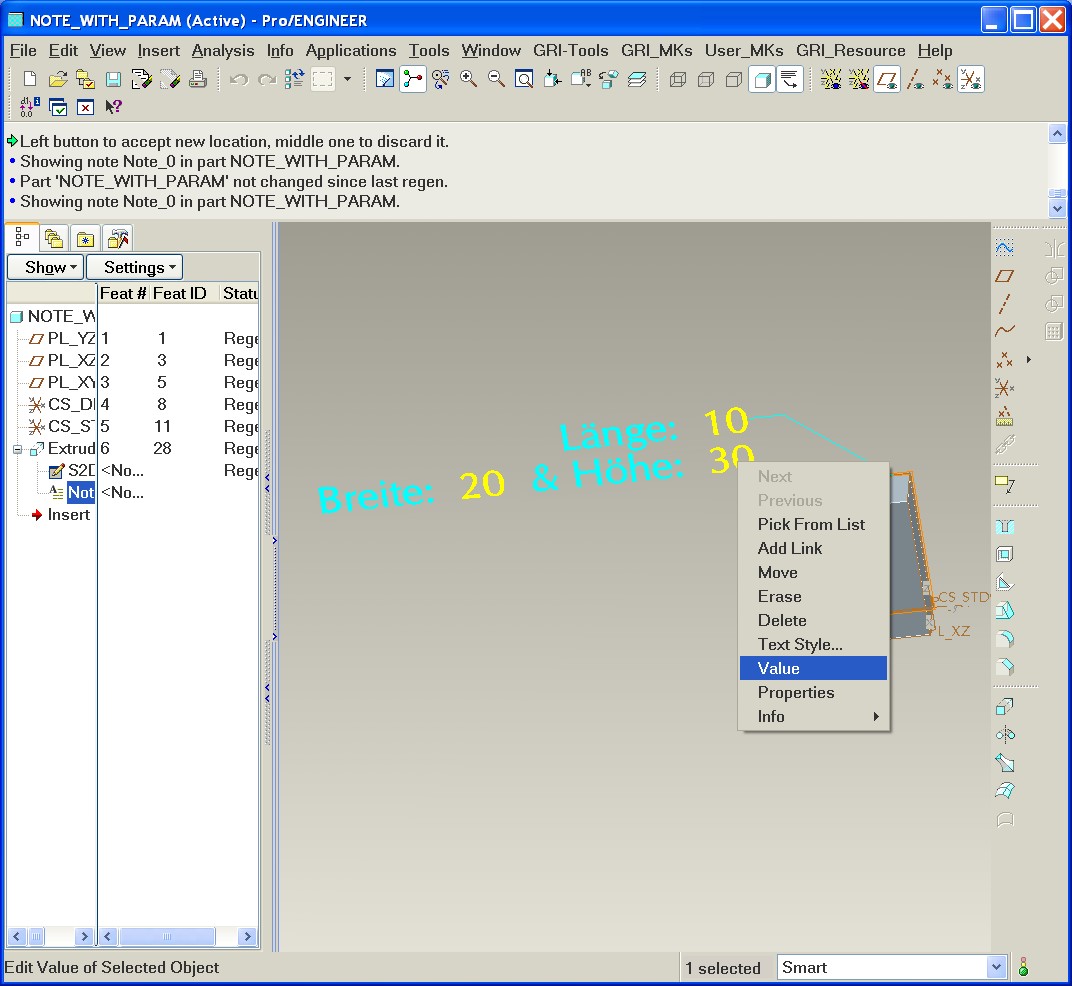This screenshot has width=1072, height=986.
Task: Click the Datum Axis tool in right toolbar
Action: (x=1004, y=304)
